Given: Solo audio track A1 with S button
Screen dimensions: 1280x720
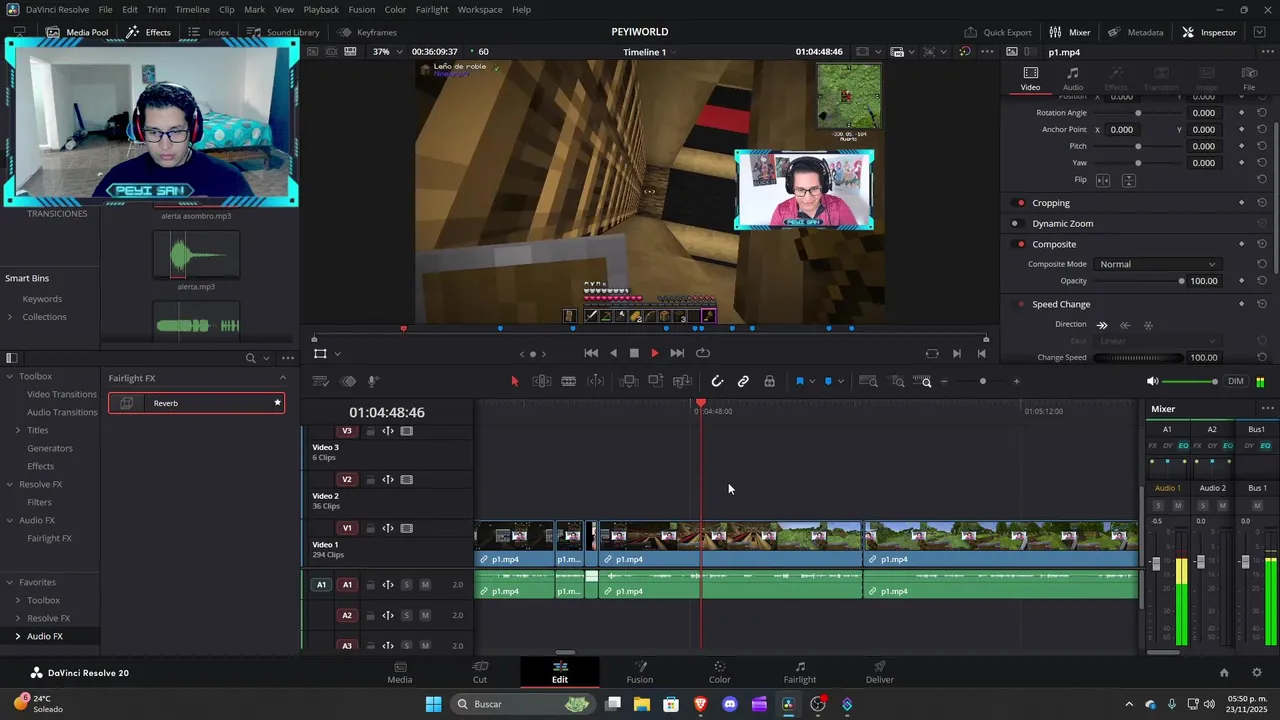Looking at the screenshot, I should click(x=406, y=585).
